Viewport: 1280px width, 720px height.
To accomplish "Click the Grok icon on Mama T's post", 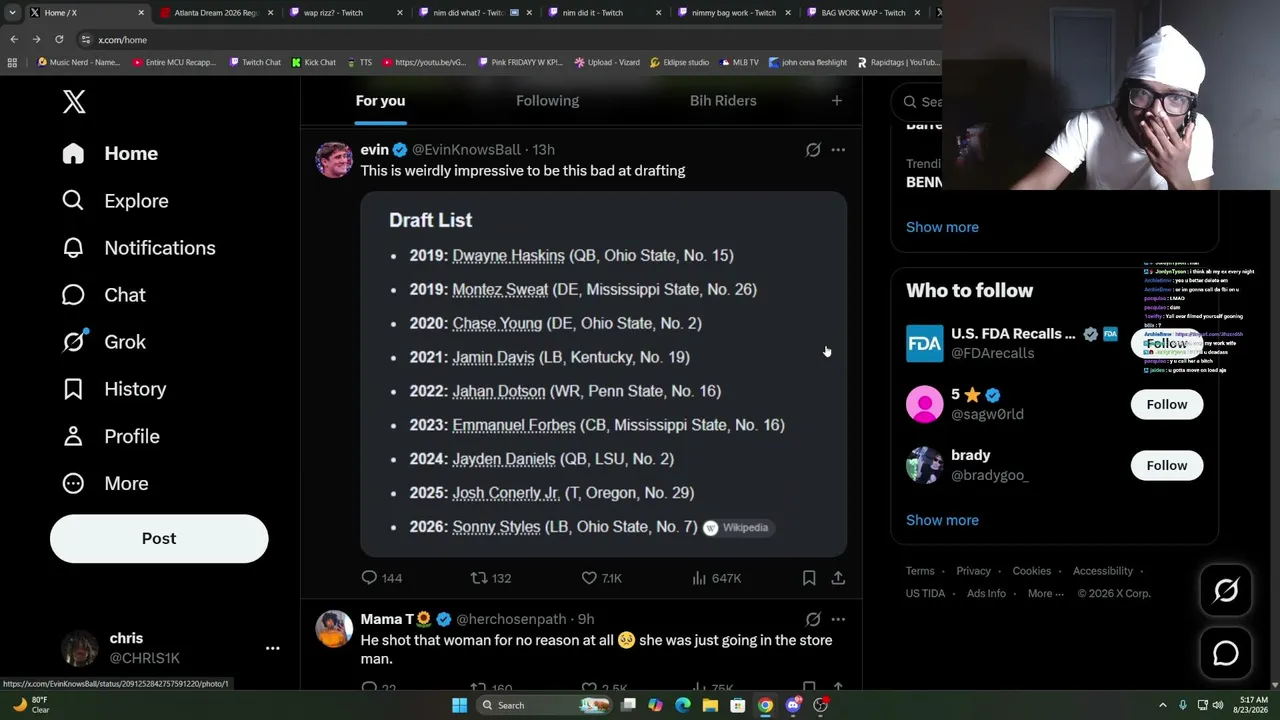I will 813,619.
